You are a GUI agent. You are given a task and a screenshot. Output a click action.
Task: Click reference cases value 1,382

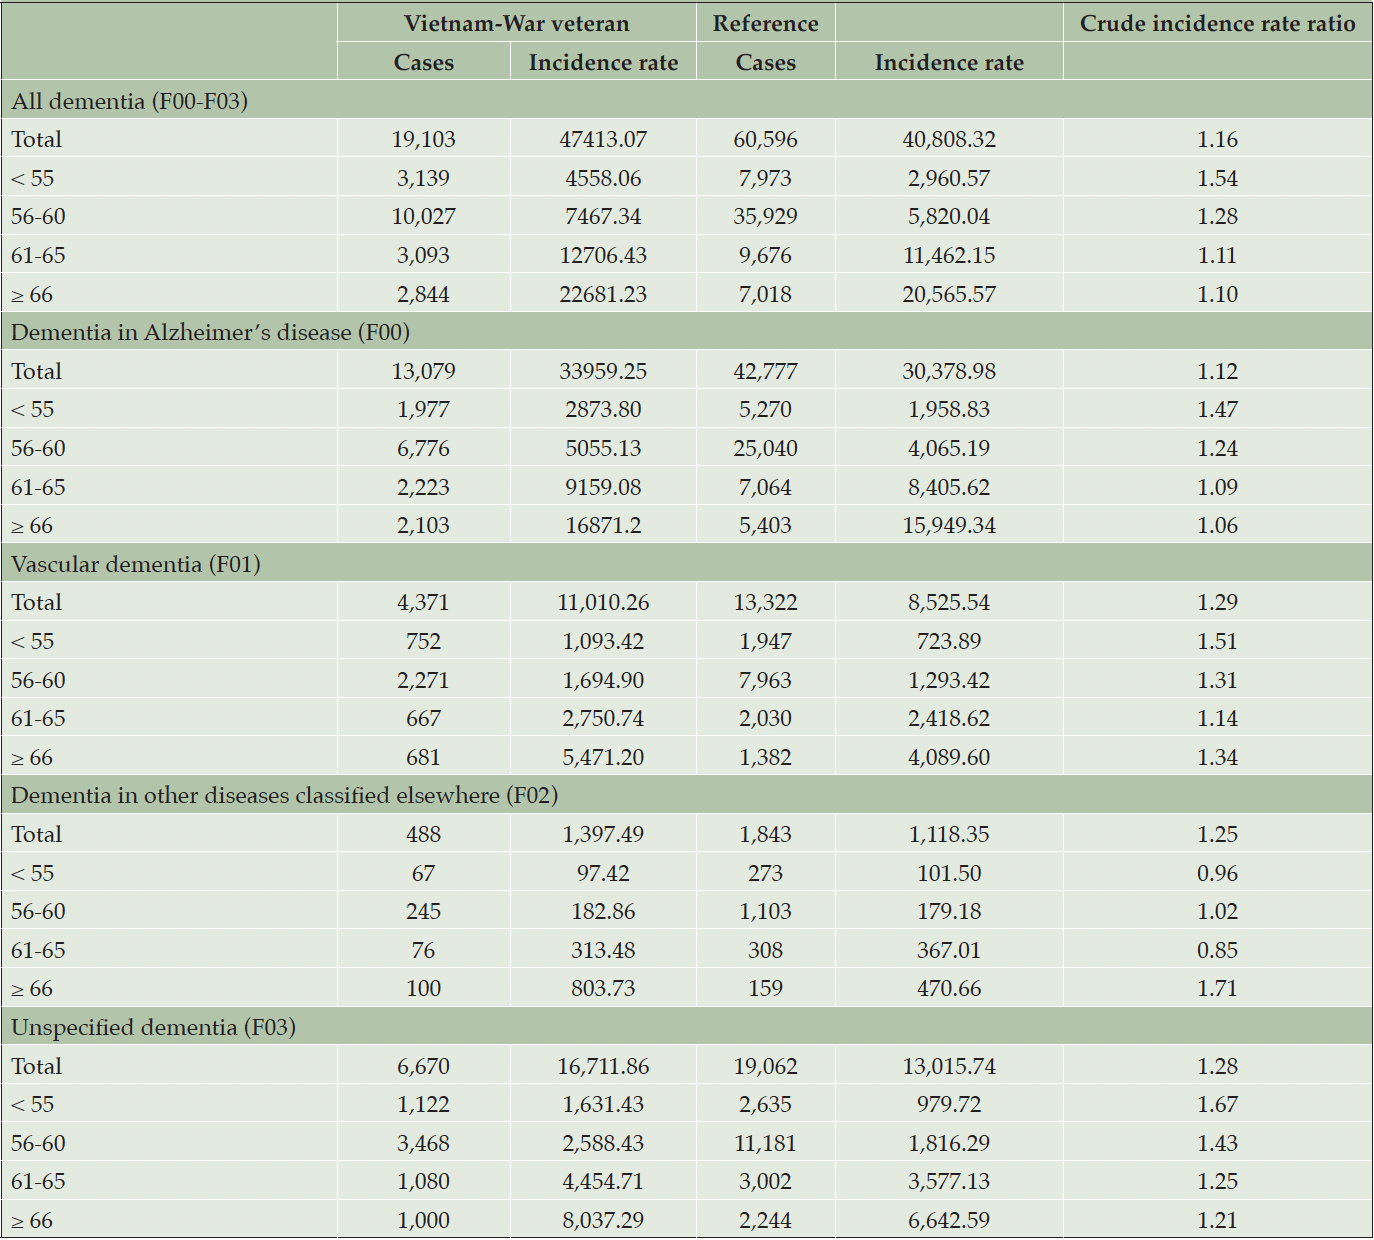(765, 757)
